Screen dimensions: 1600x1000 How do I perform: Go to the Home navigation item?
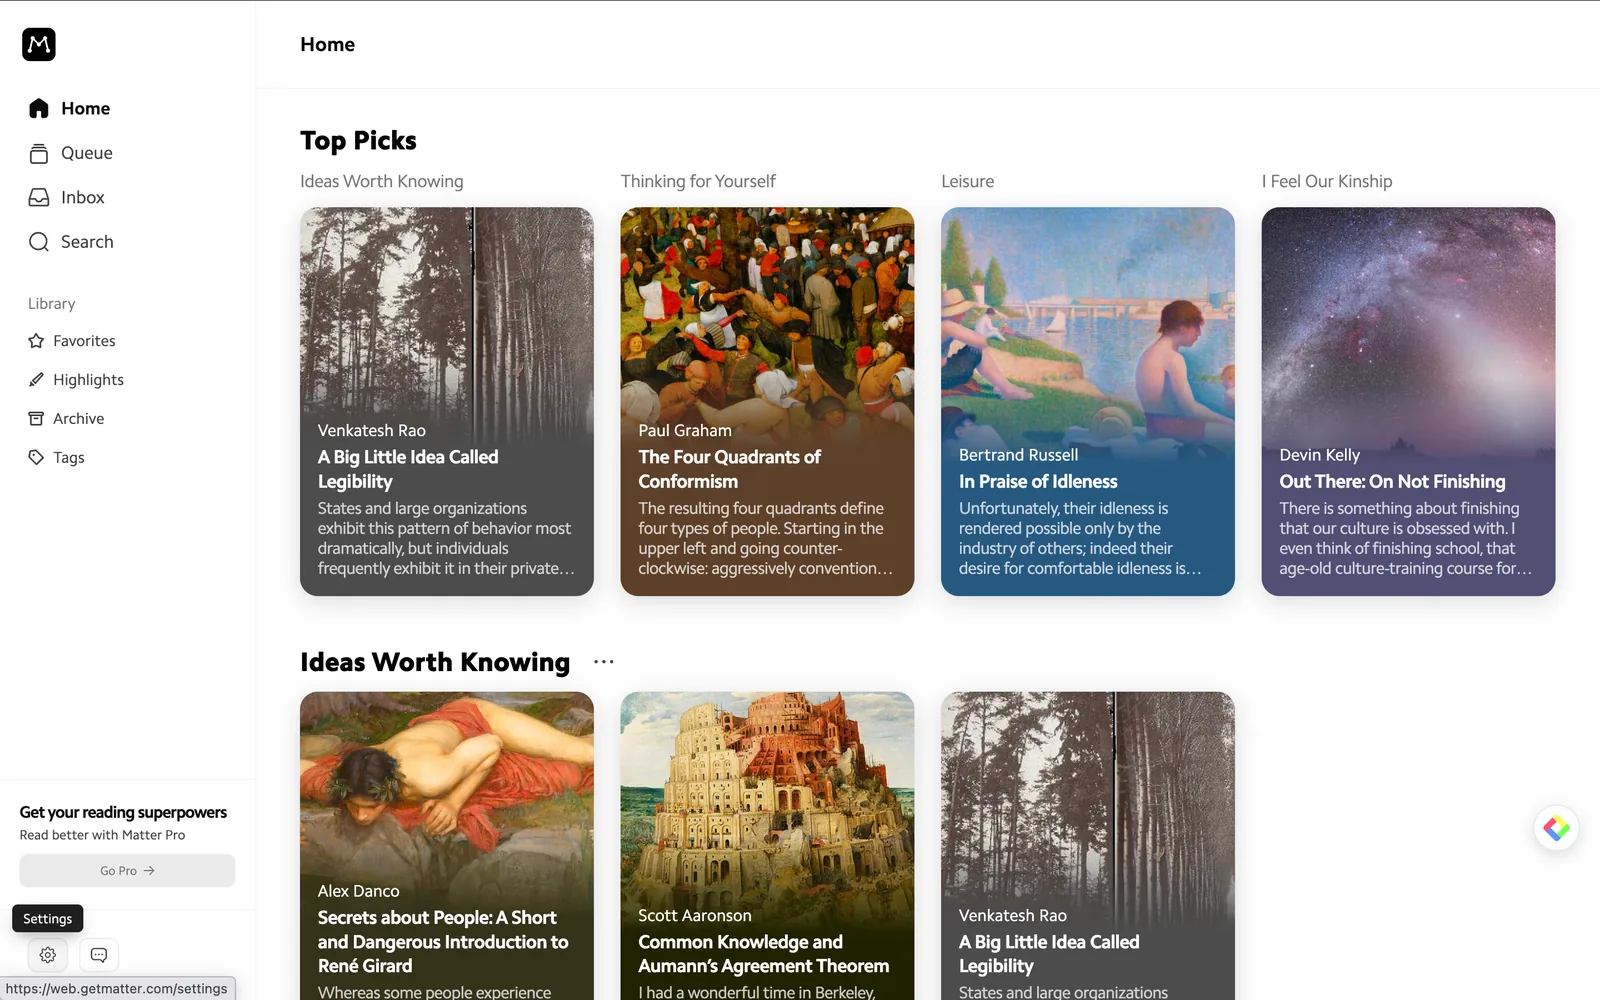[70, 108]
